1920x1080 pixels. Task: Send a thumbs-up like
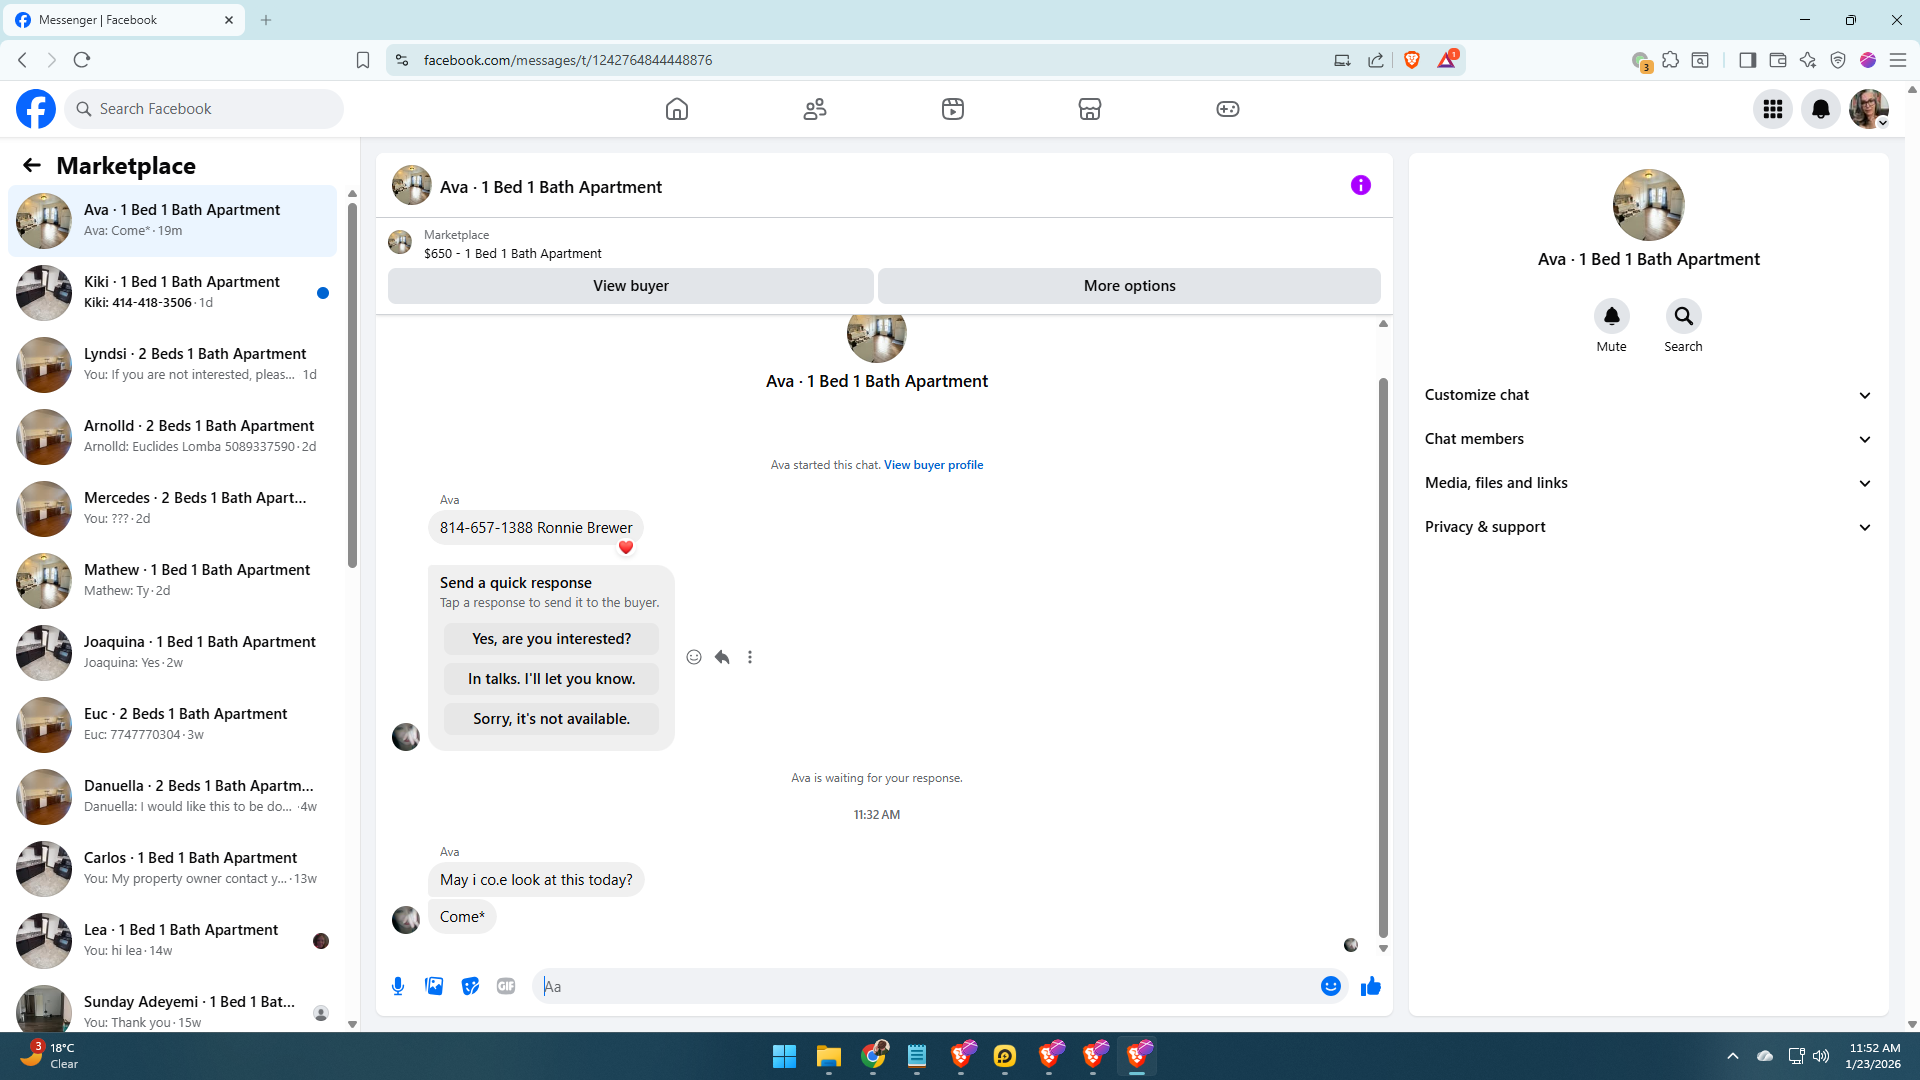pyautogui.click(x=1370, y=986)
